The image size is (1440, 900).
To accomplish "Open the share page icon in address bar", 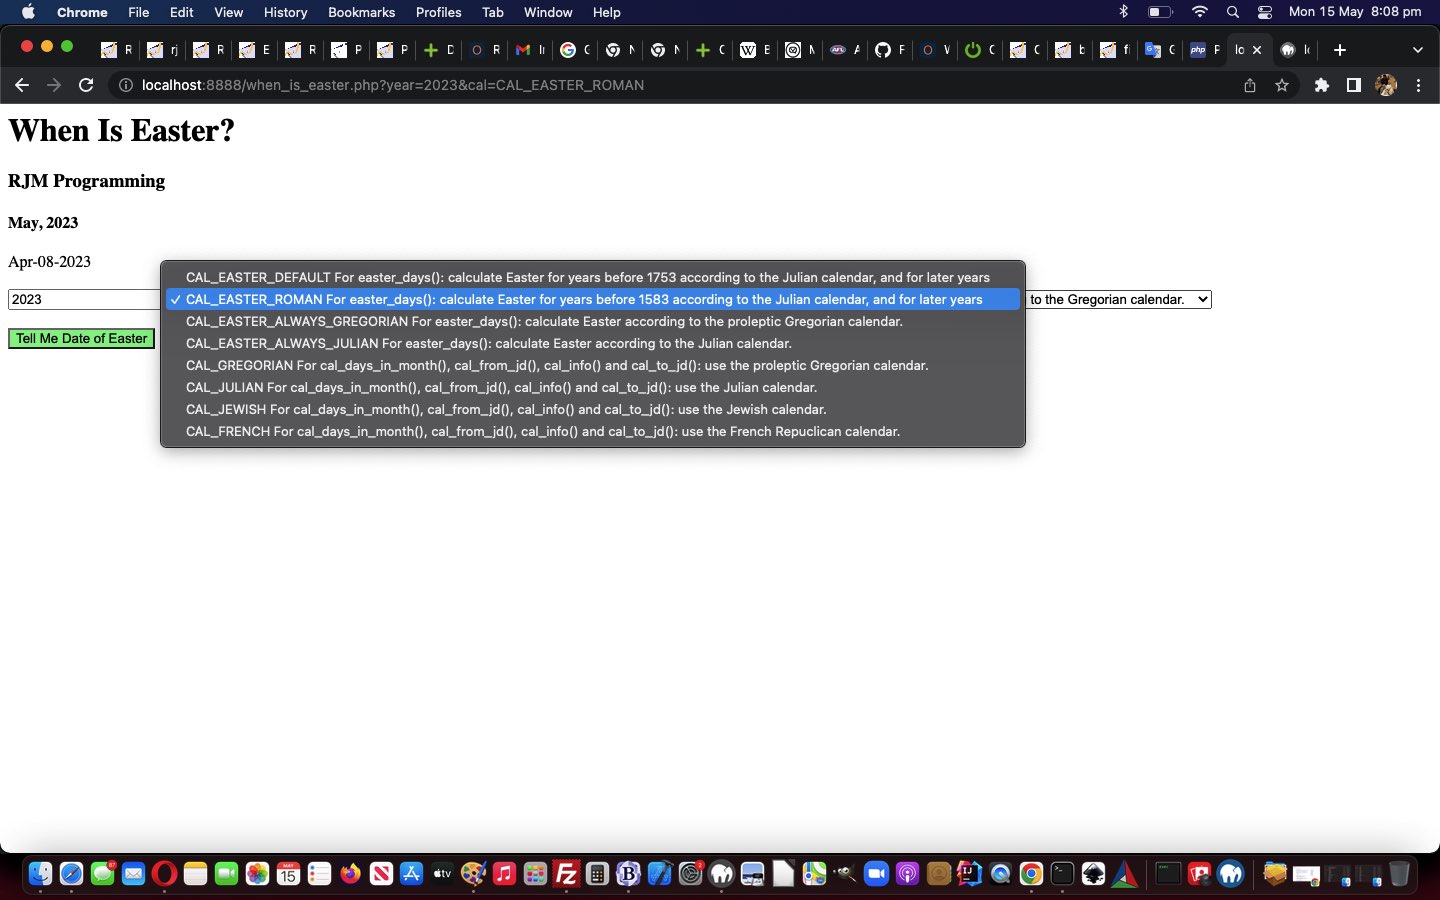I will 1250,85.
